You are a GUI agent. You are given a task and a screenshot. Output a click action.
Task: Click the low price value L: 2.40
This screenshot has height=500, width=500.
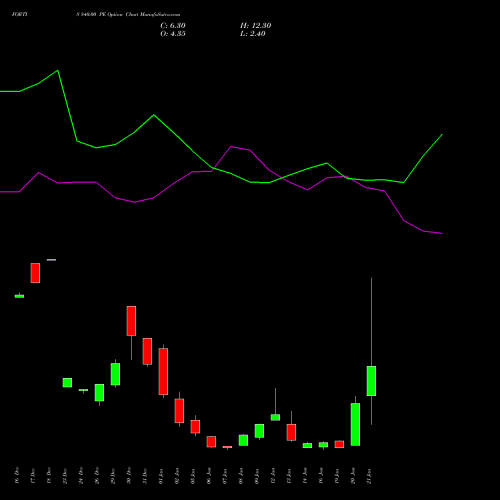click(253, 34)
